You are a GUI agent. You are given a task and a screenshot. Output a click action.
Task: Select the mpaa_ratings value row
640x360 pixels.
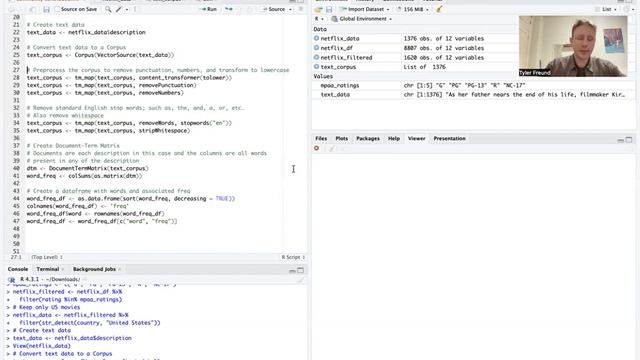coord(473,85)
